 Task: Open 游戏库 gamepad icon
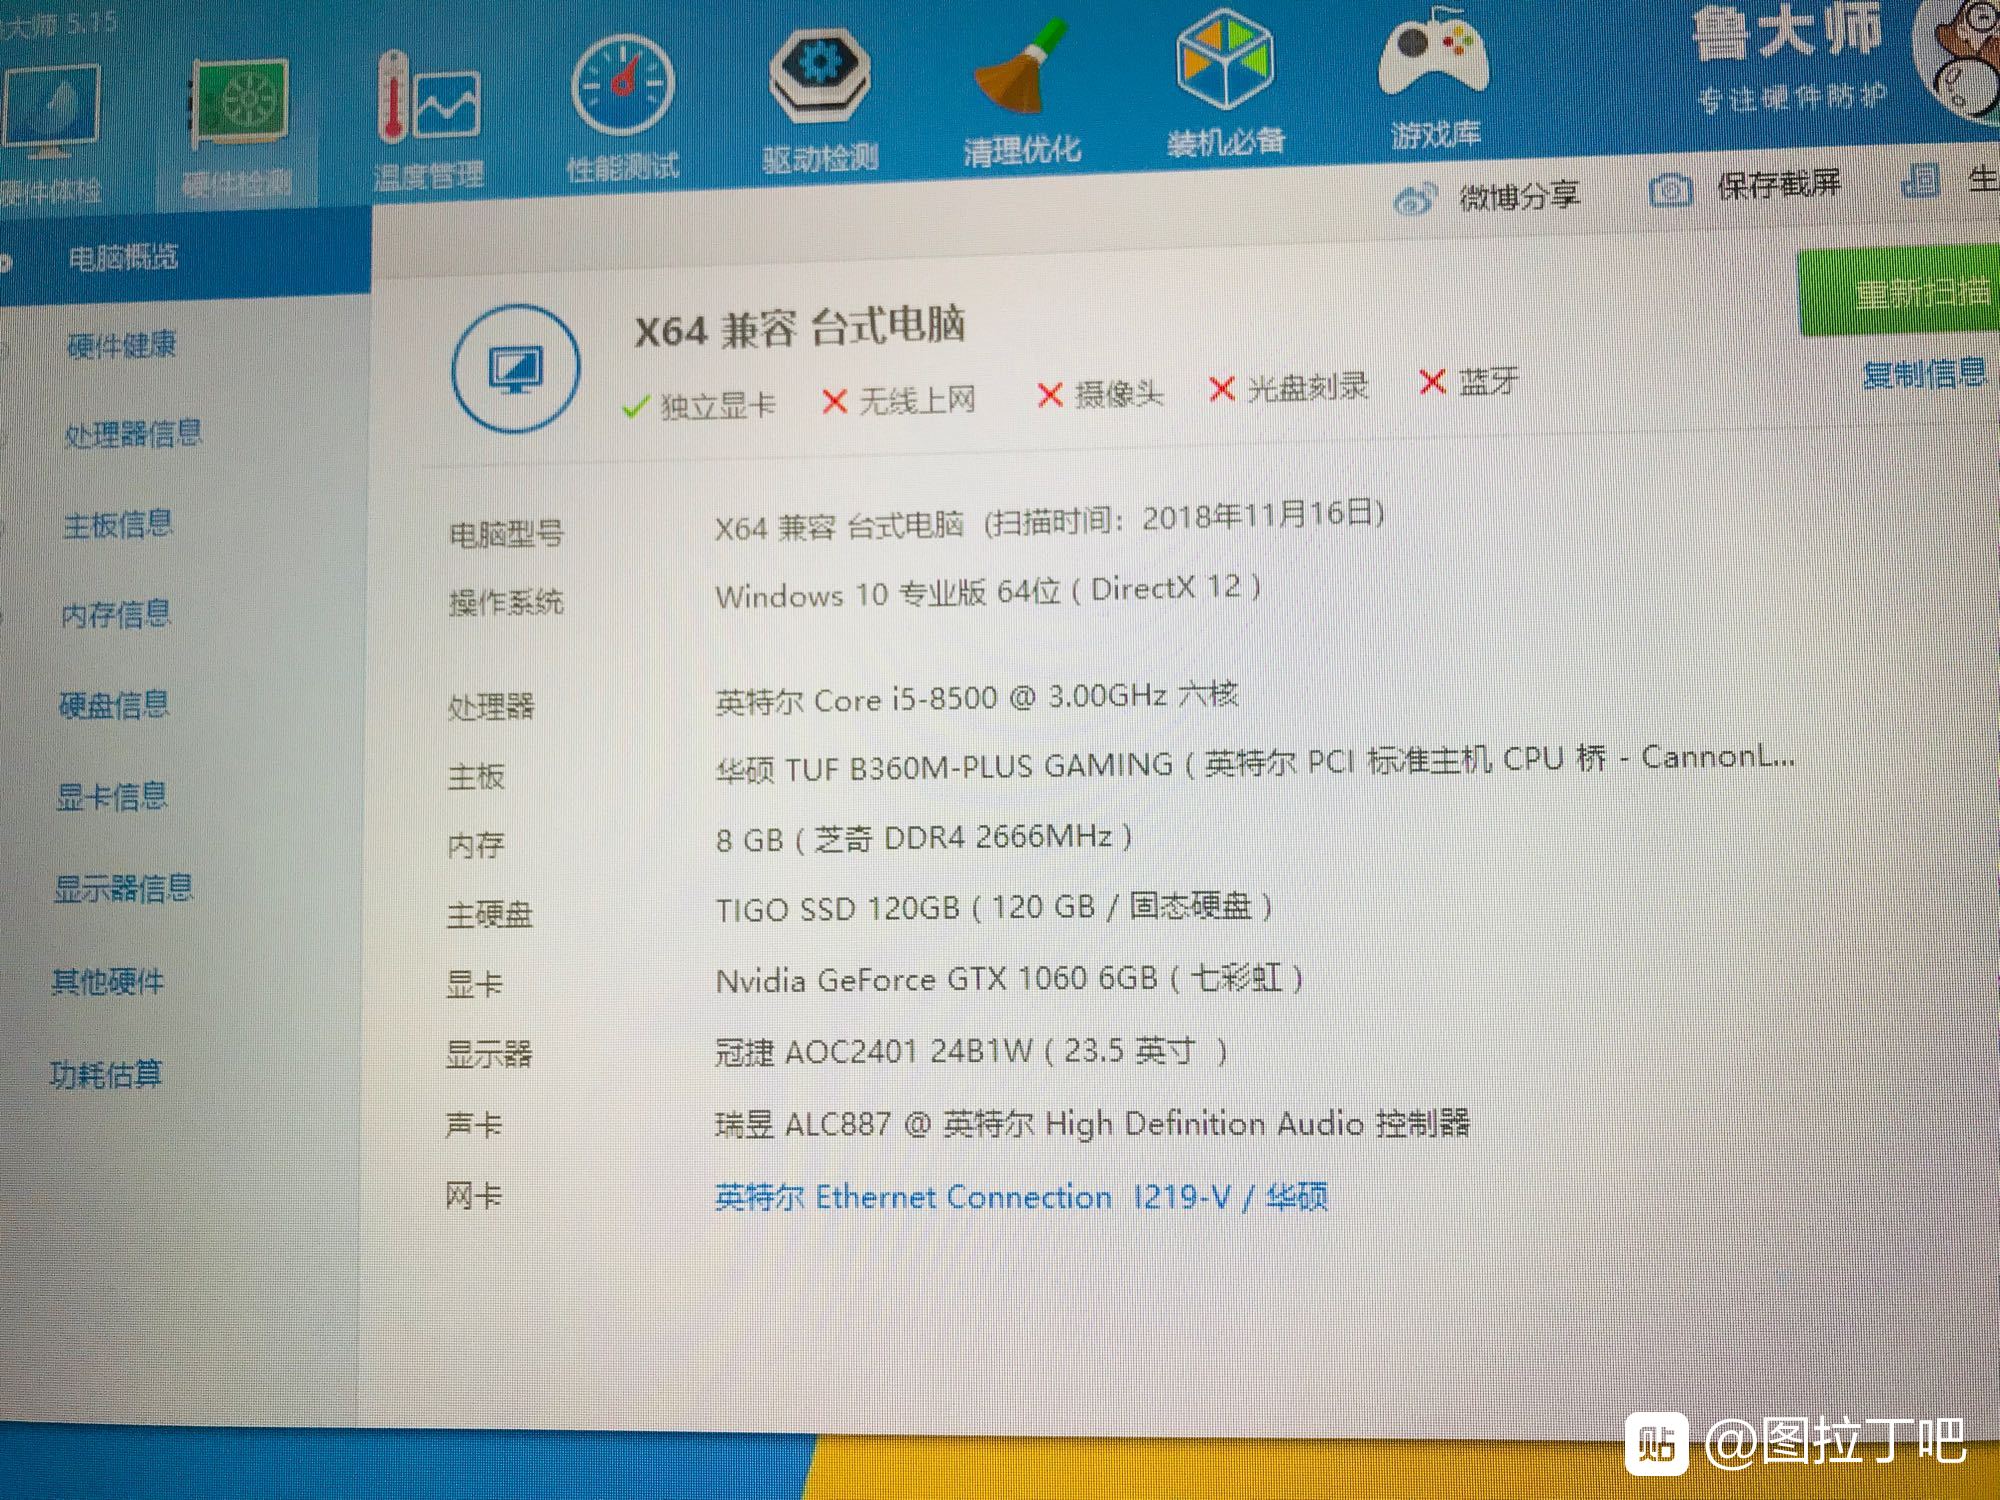coord(1433,55)
